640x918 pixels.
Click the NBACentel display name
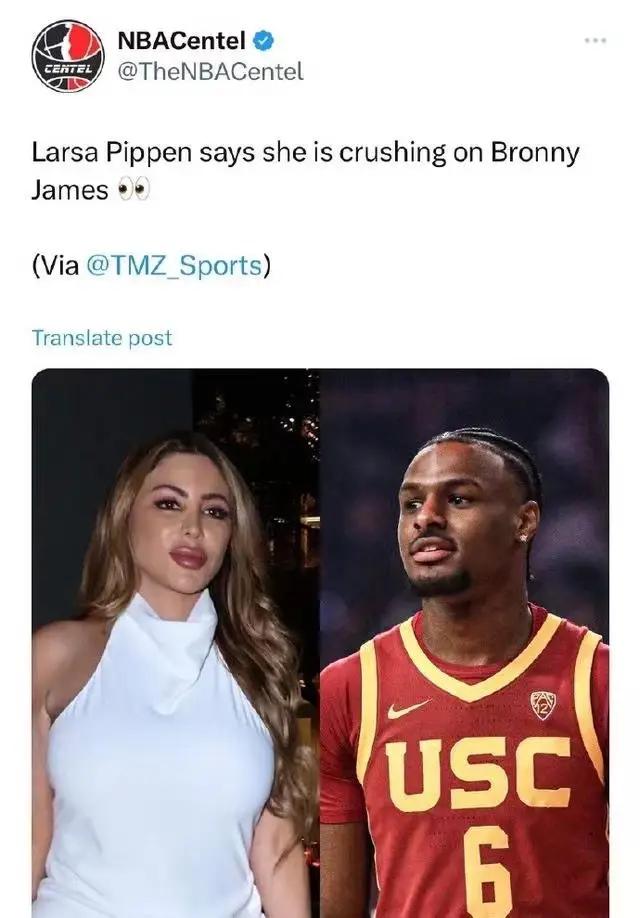click(x=181, y=40)
